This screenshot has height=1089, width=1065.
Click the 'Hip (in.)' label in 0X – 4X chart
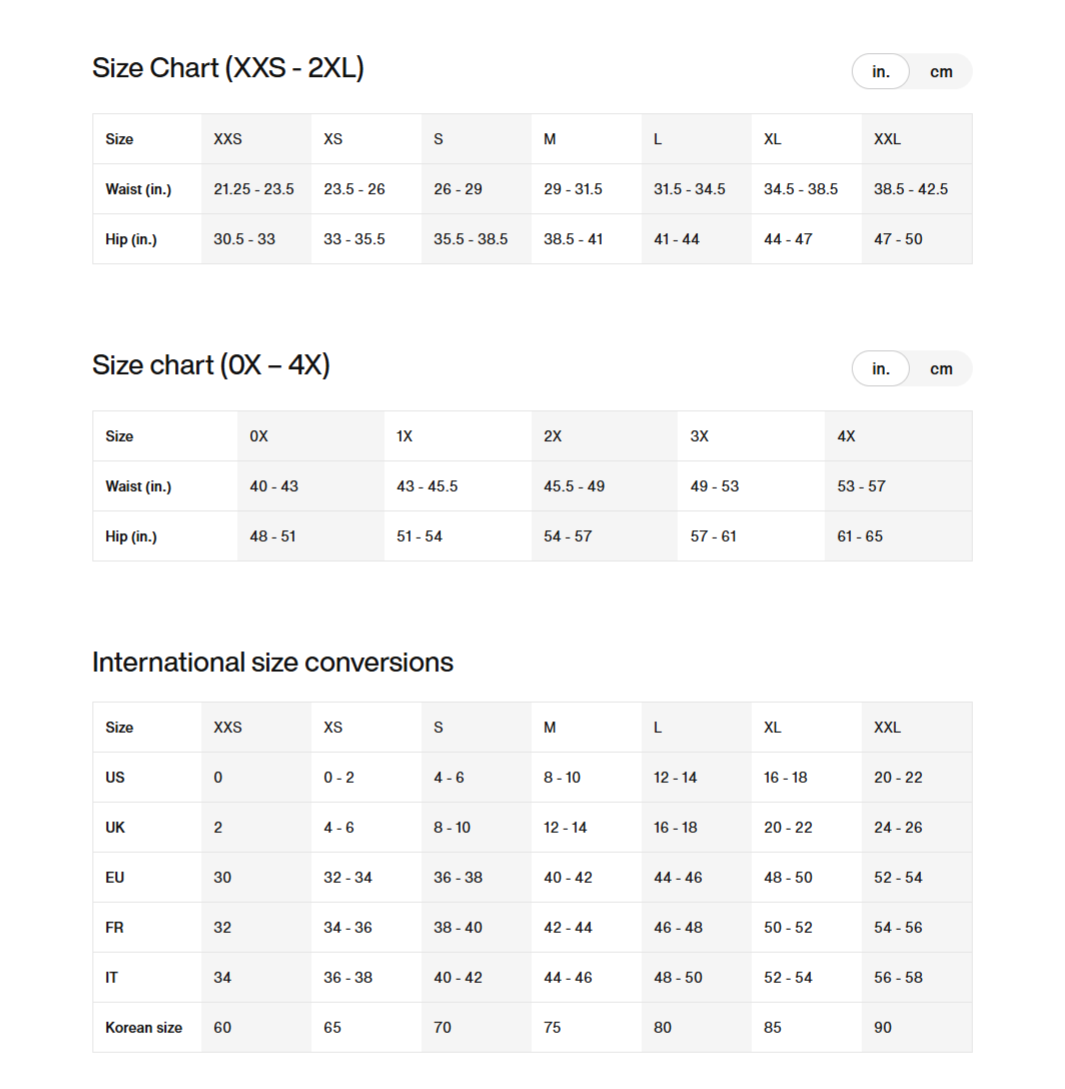click(x=131, y=536)
